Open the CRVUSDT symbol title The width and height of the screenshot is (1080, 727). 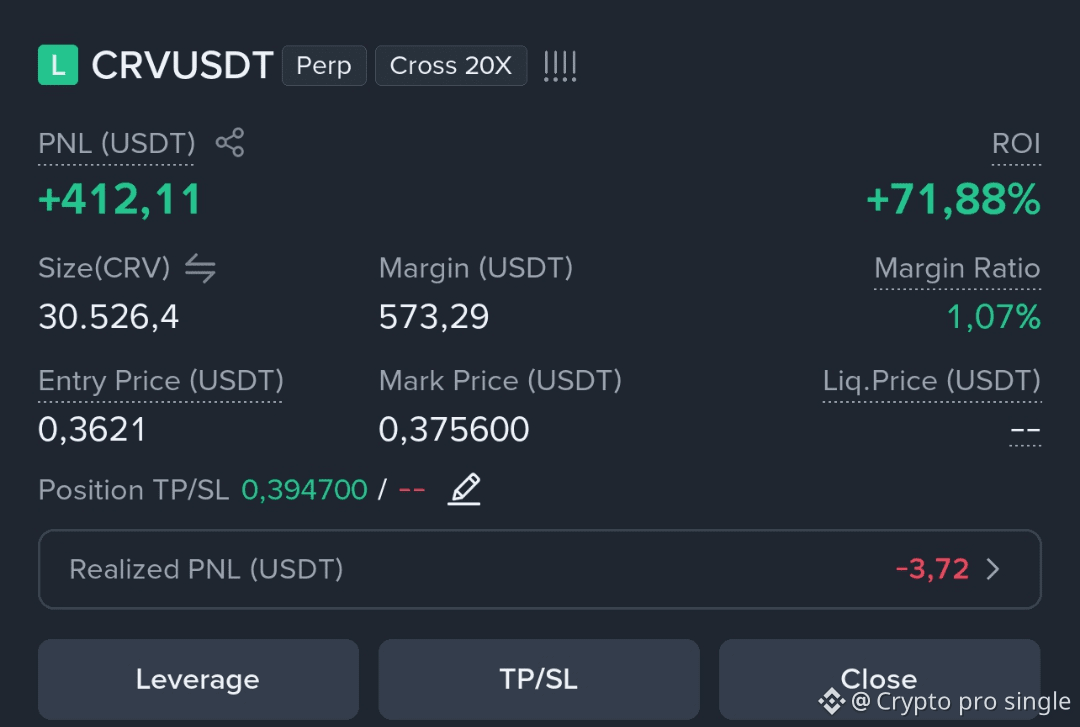183,65
